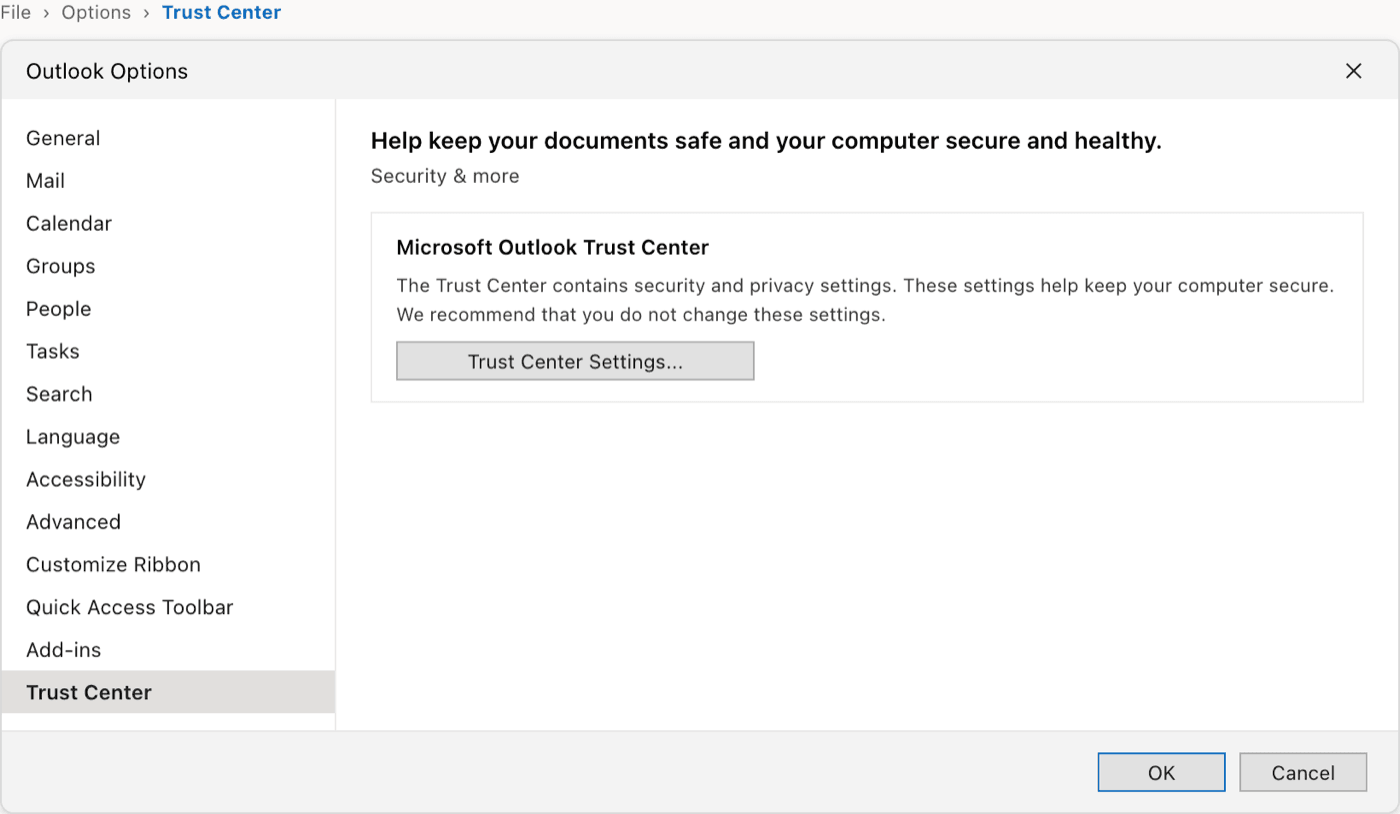Open the Mail options category

click(168, 181)
